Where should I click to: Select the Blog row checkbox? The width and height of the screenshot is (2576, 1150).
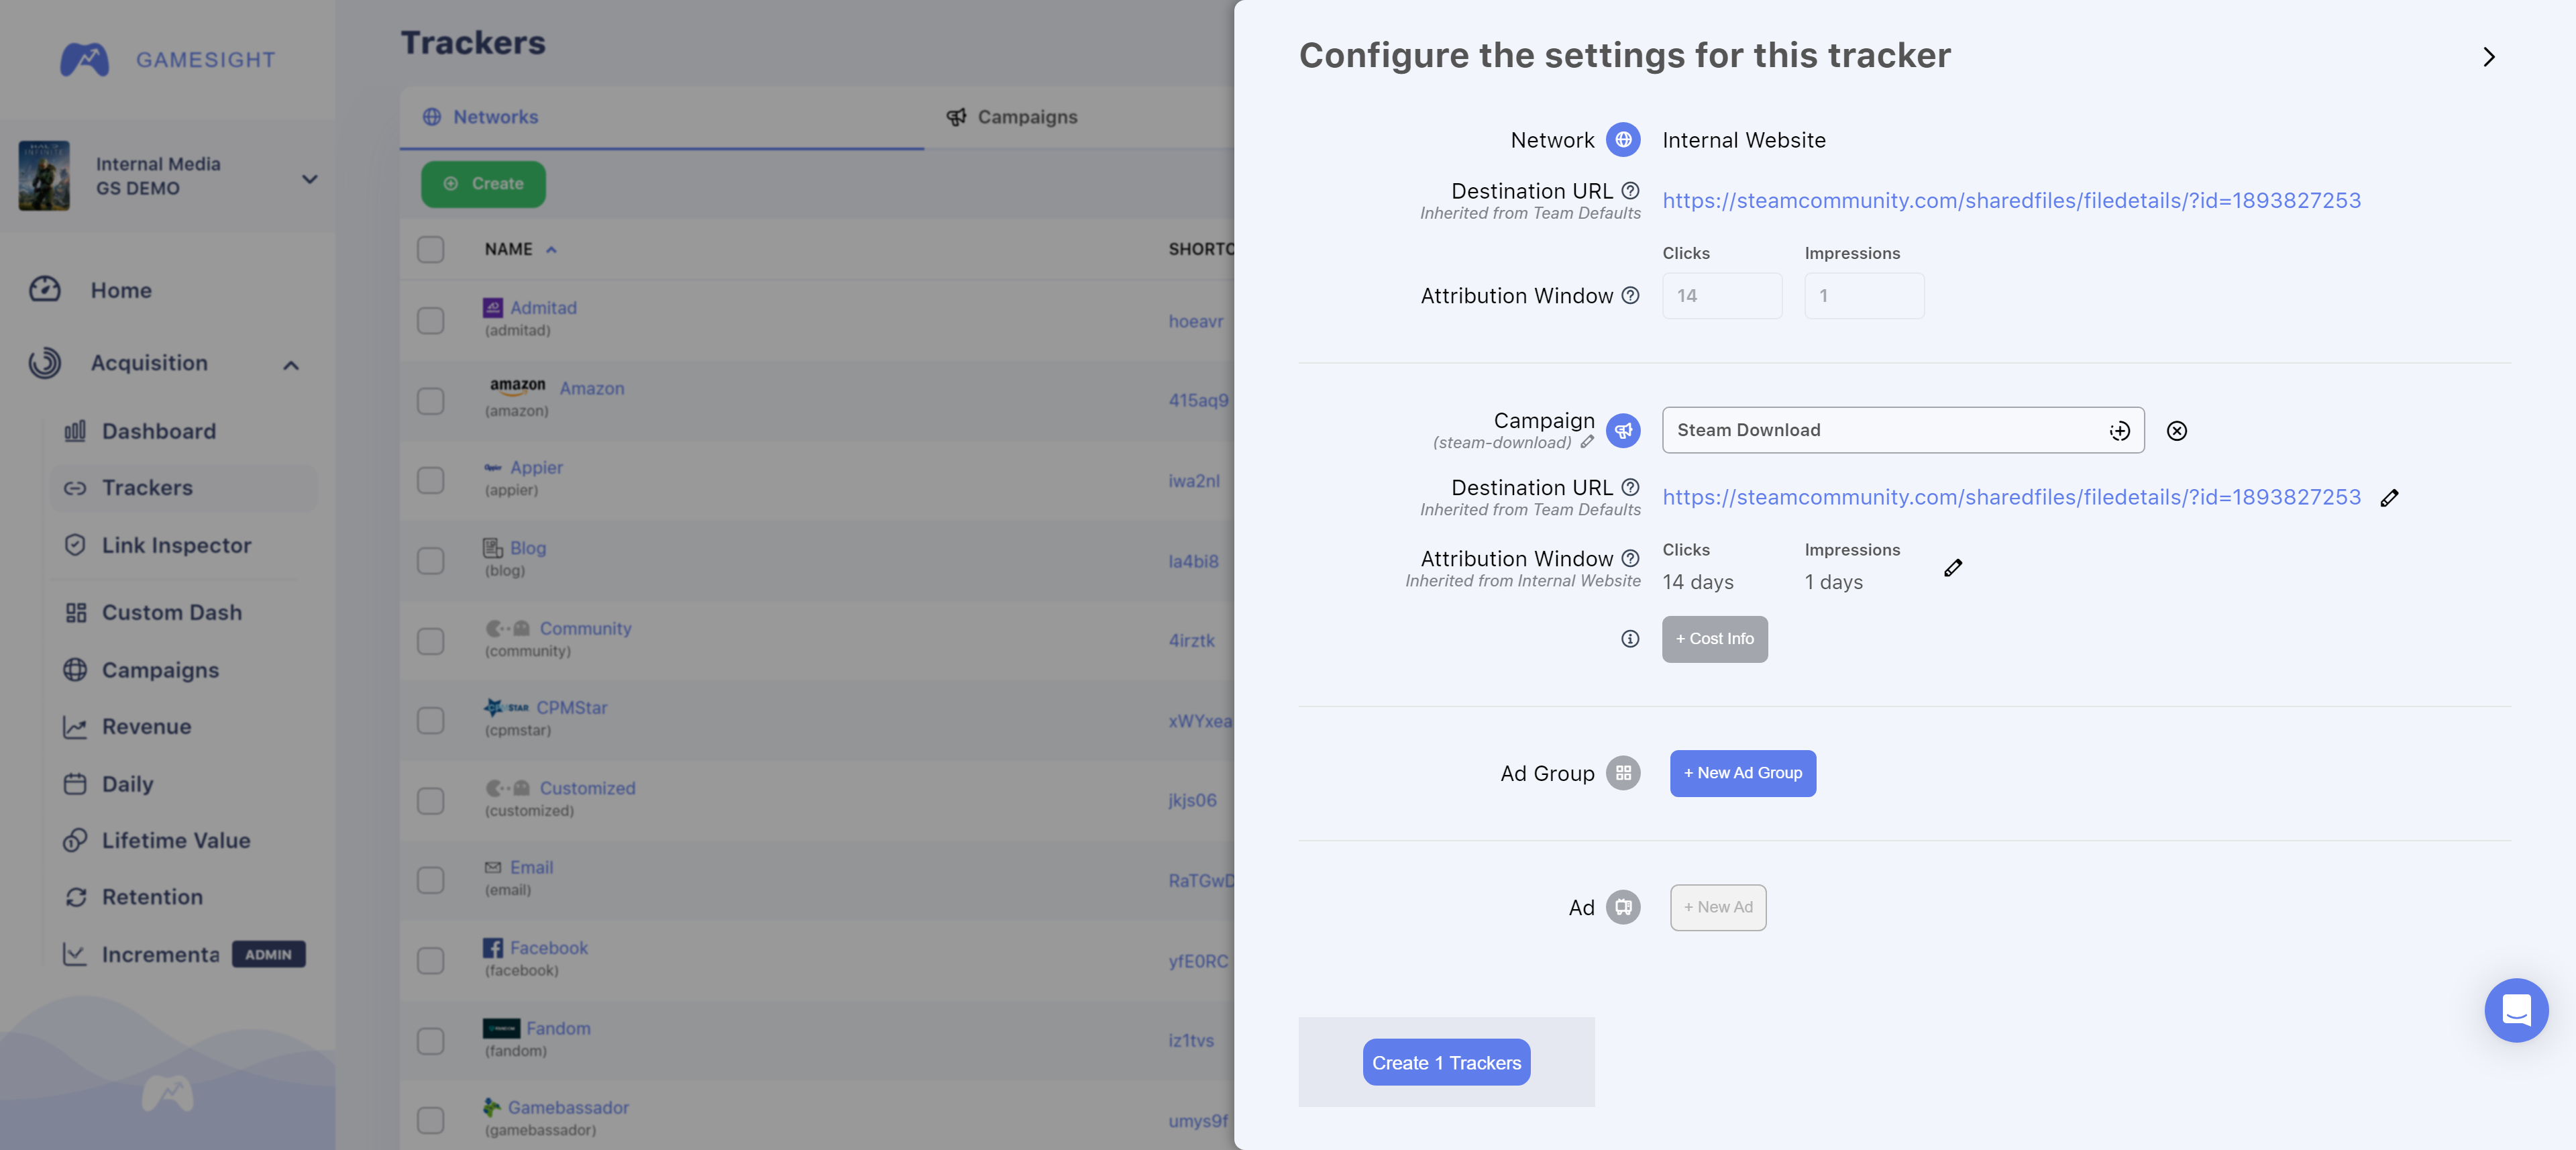(430, 560)
